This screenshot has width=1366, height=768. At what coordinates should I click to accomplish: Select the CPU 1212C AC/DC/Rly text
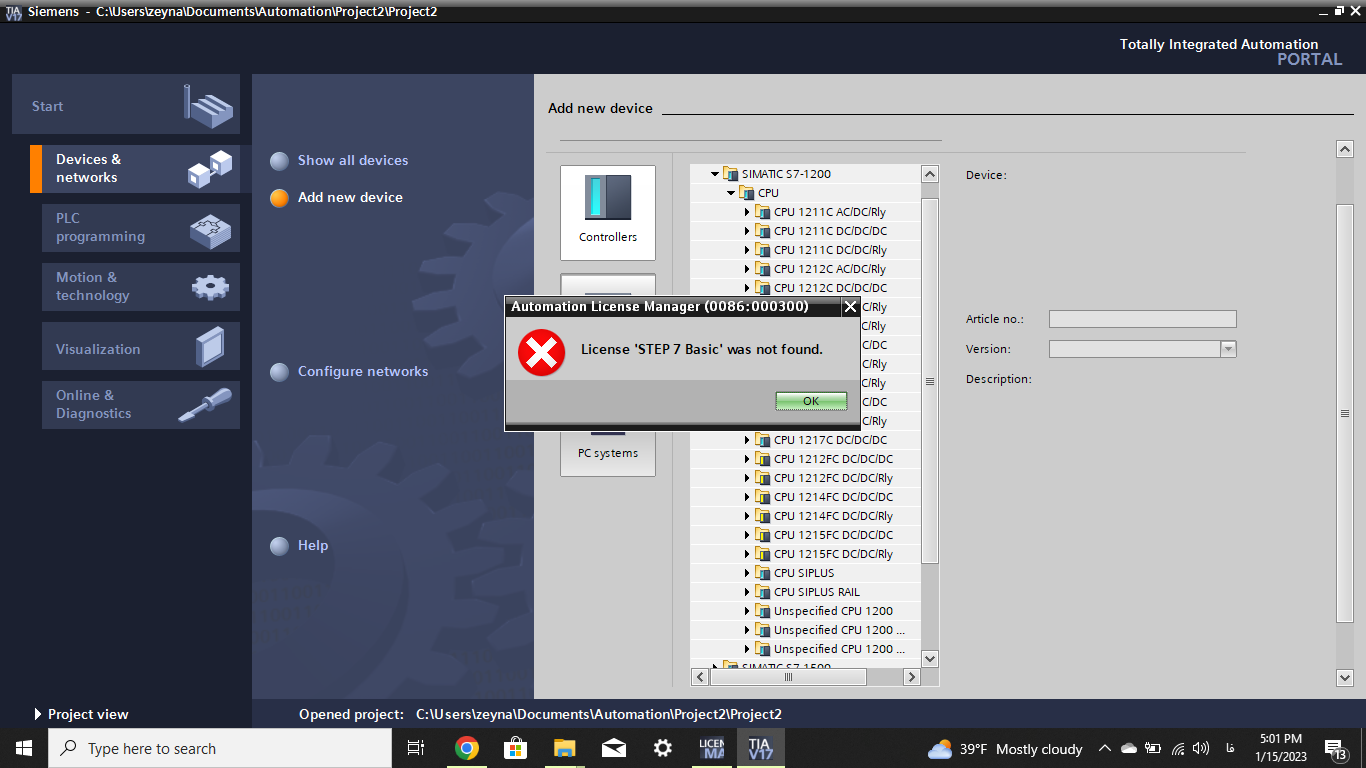coord(830,269)
